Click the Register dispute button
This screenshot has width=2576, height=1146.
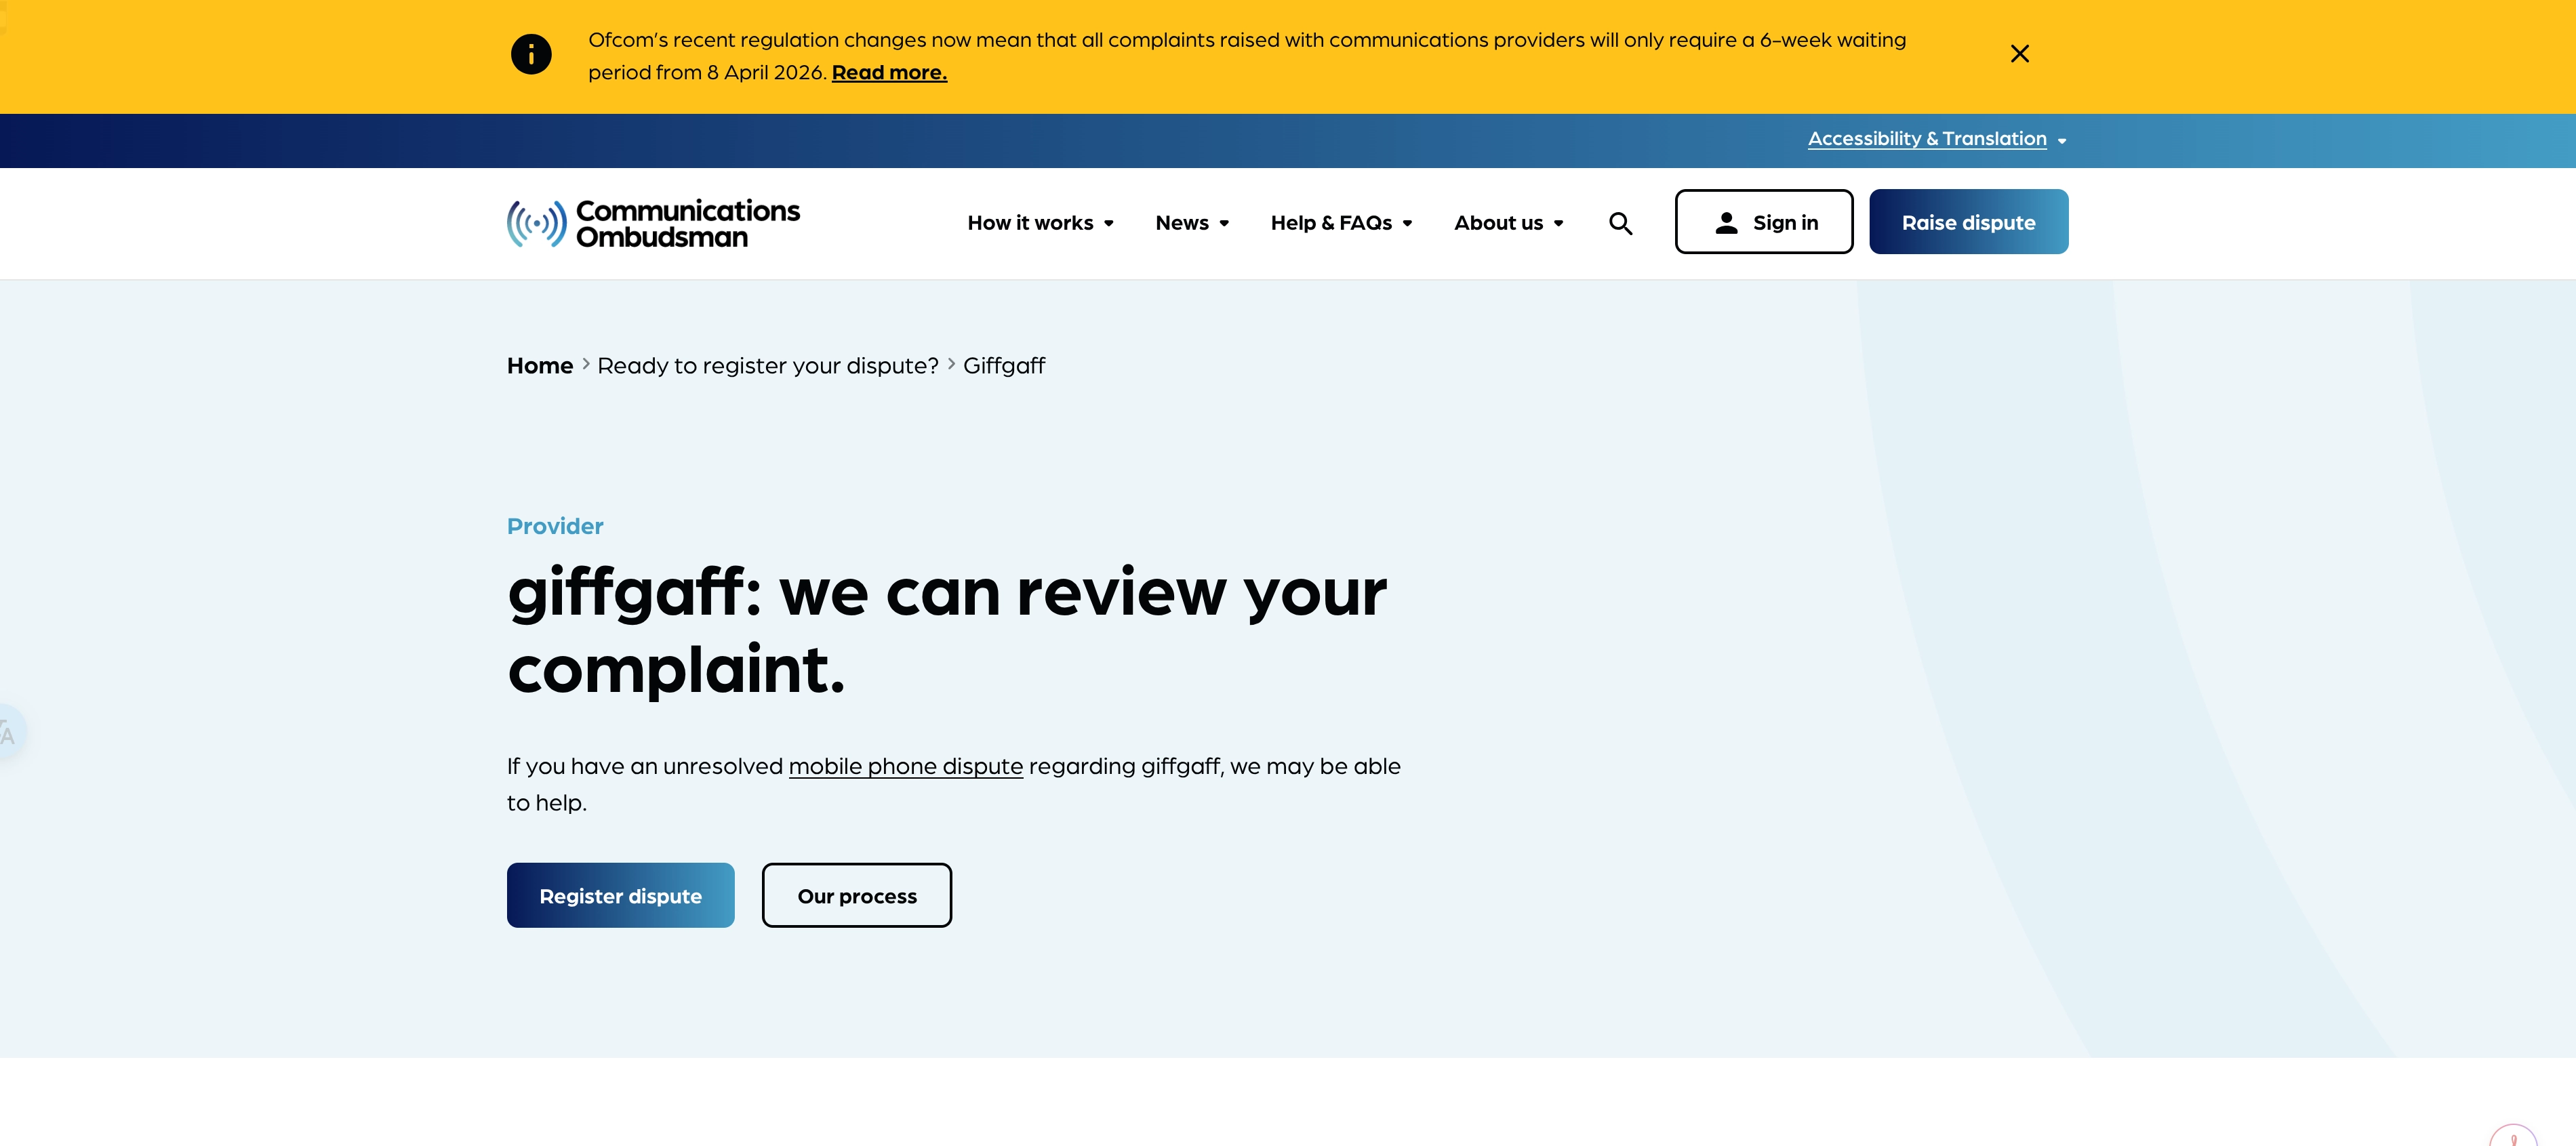pyautogui.click(x=620, y=895)
